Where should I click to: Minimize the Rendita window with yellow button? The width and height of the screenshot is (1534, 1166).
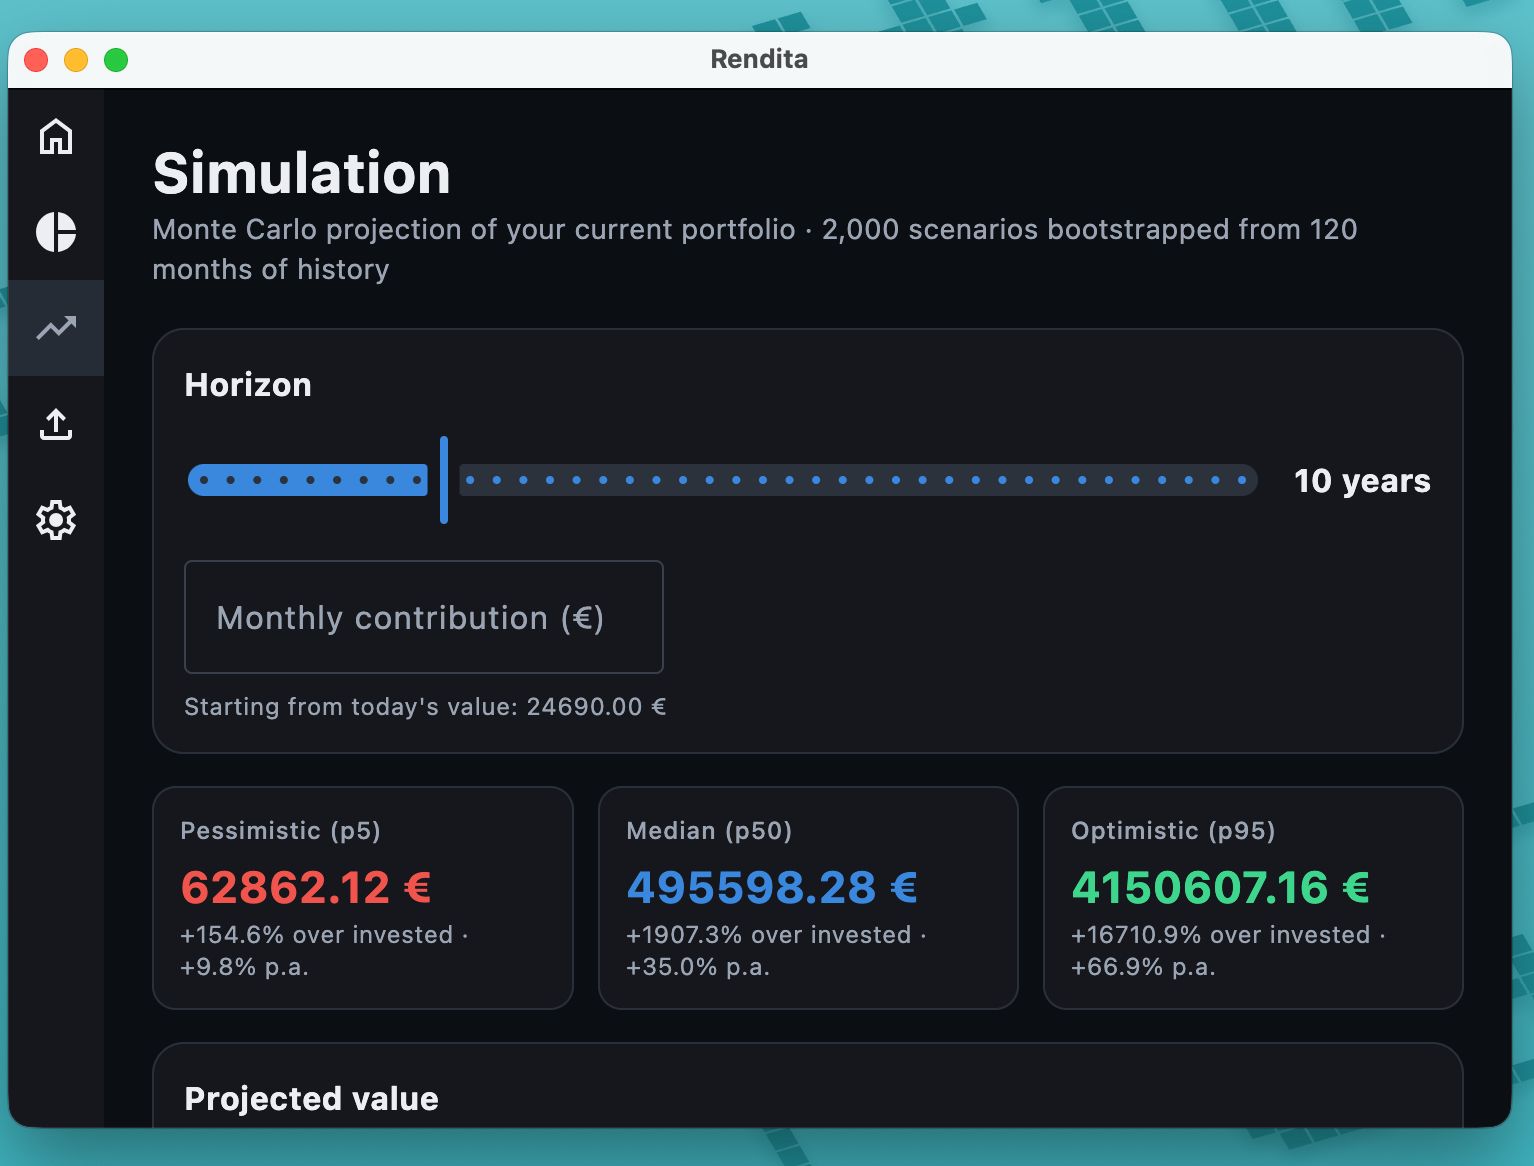point(76,60)
